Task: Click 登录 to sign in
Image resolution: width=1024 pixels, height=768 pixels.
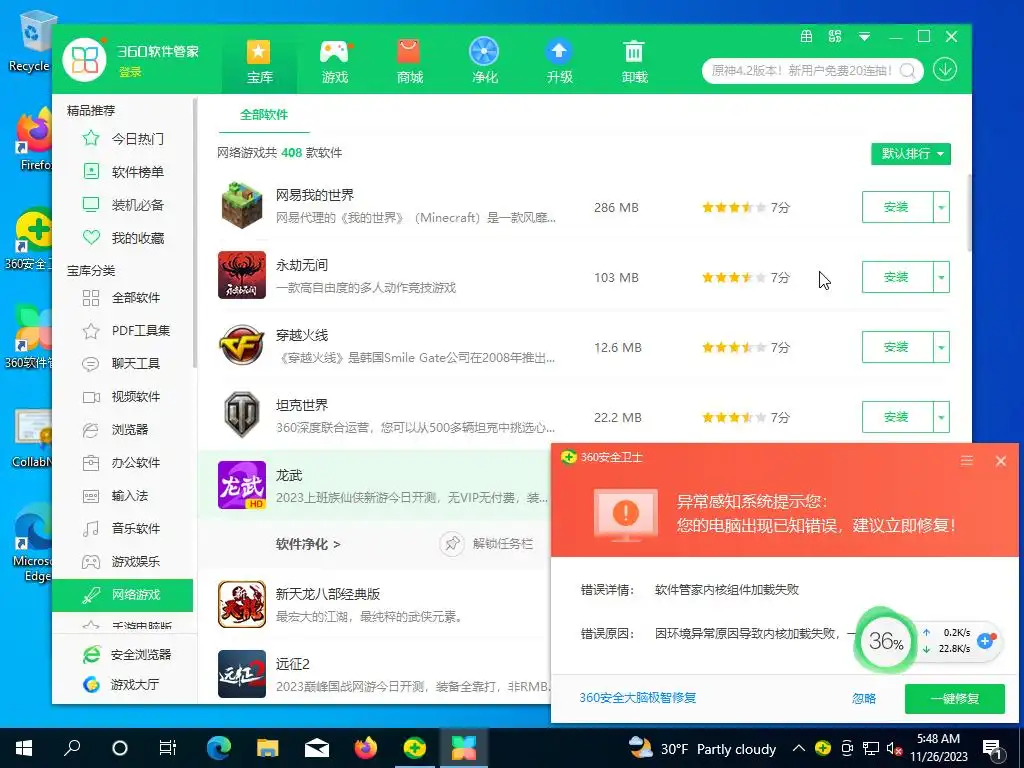Action: click(x=130, y=72)
